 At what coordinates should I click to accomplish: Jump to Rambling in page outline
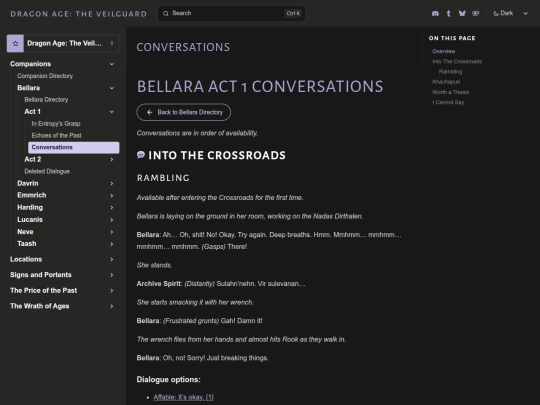450,72
